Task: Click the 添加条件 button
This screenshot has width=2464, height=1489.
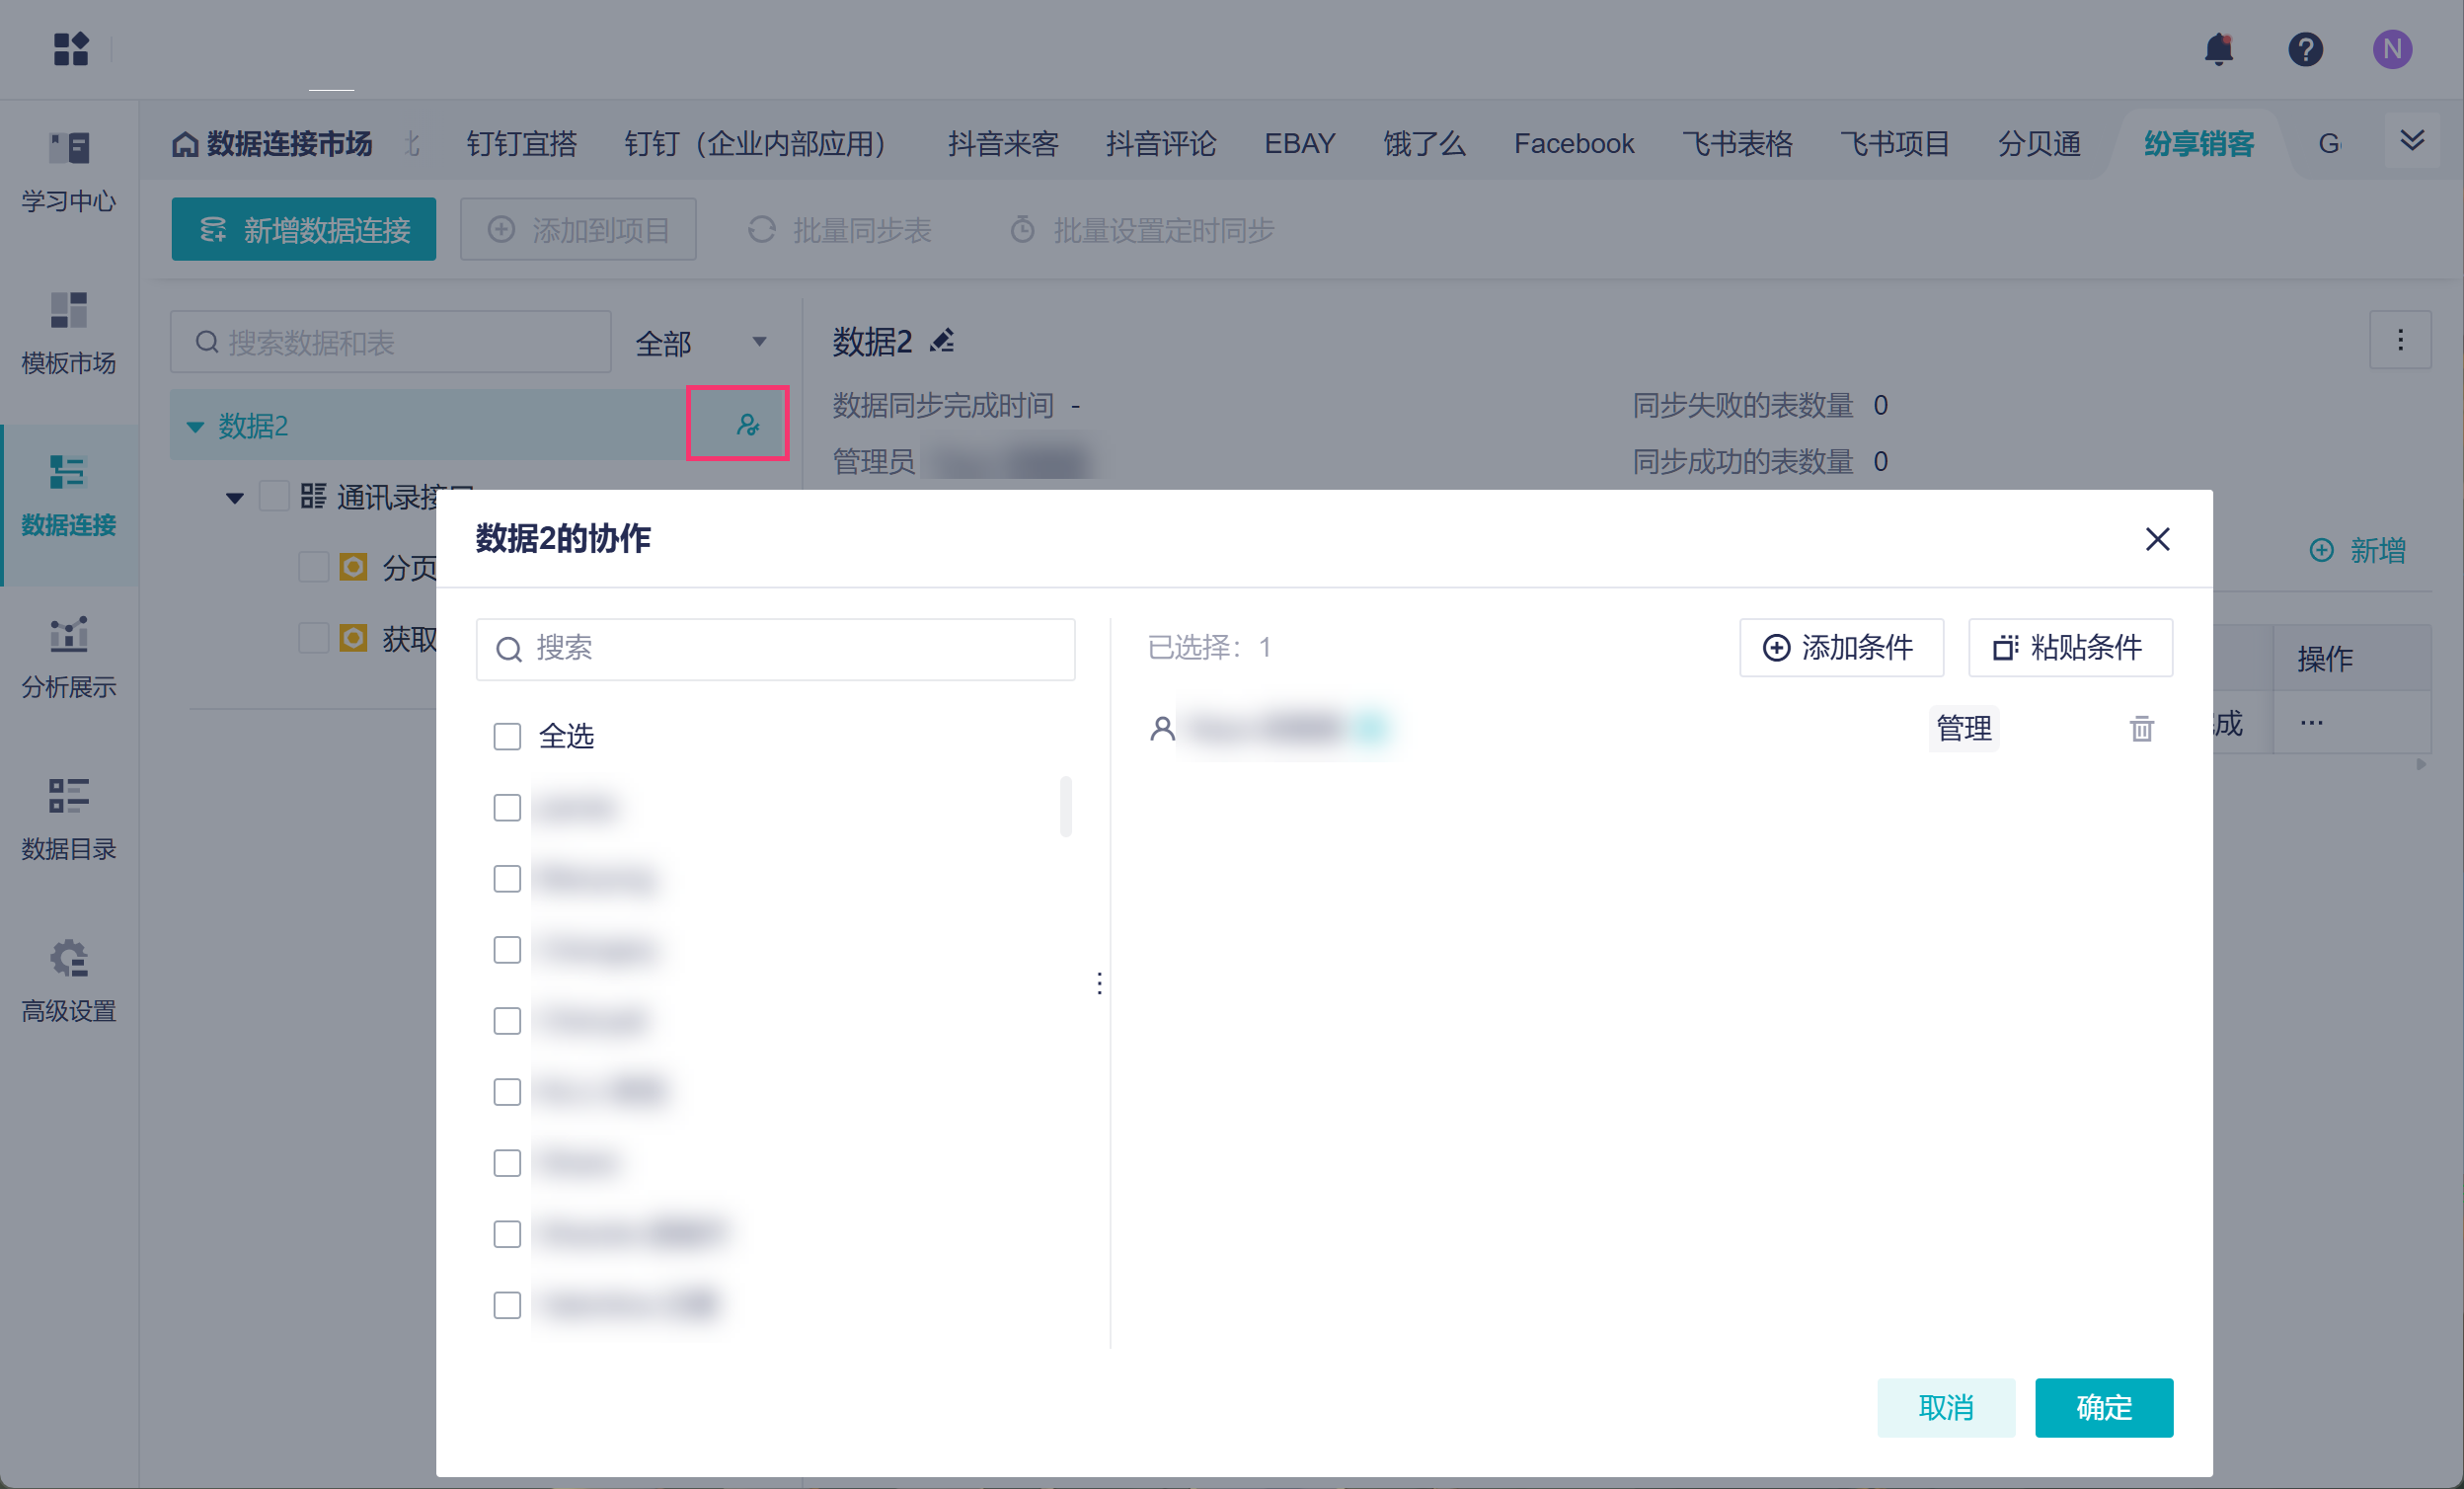Action: click(1840, 647)
